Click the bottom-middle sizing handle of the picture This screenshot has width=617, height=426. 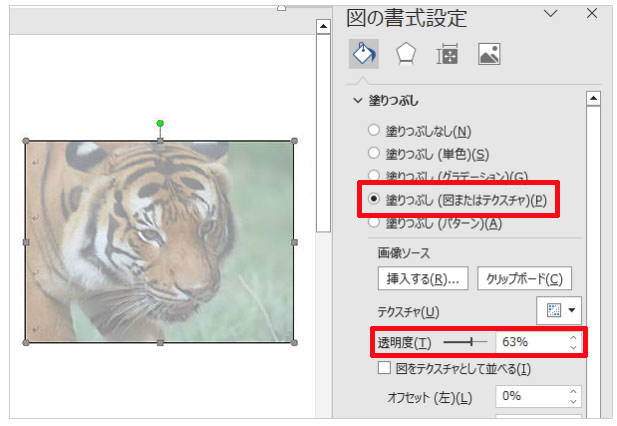[x=160, y=343]
